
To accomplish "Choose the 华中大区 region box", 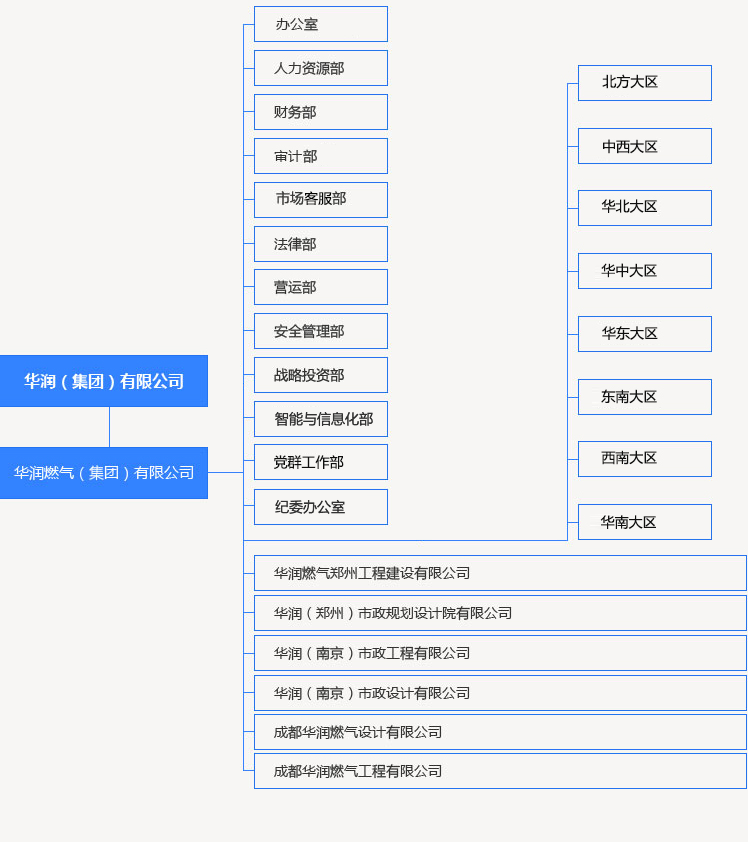I will 645,271.
